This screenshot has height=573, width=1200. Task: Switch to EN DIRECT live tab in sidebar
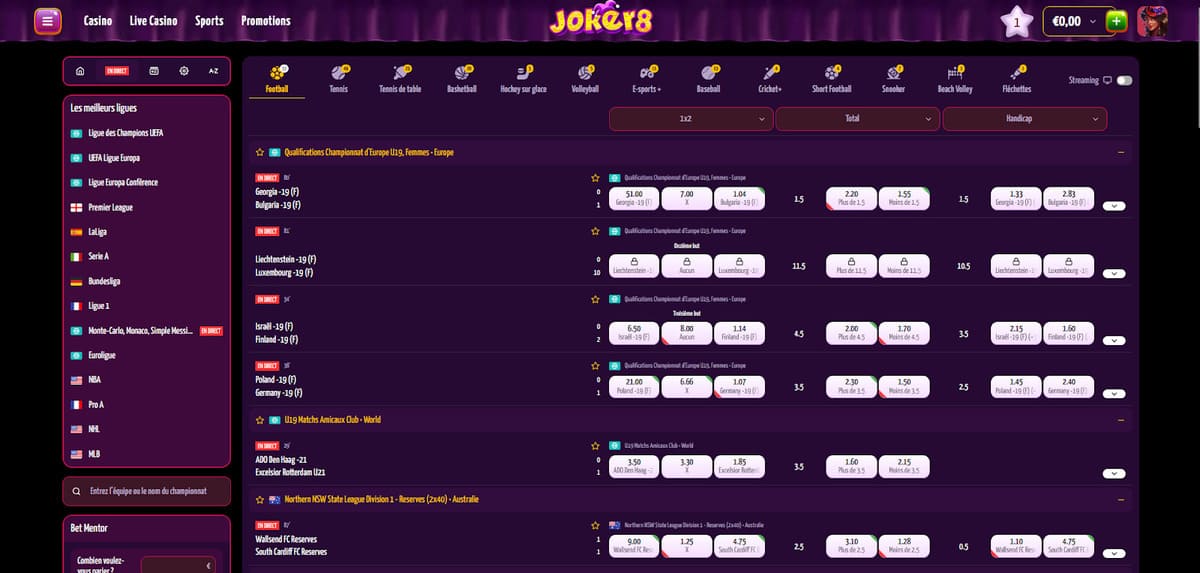pyautogui.click(x=116, y=71)
